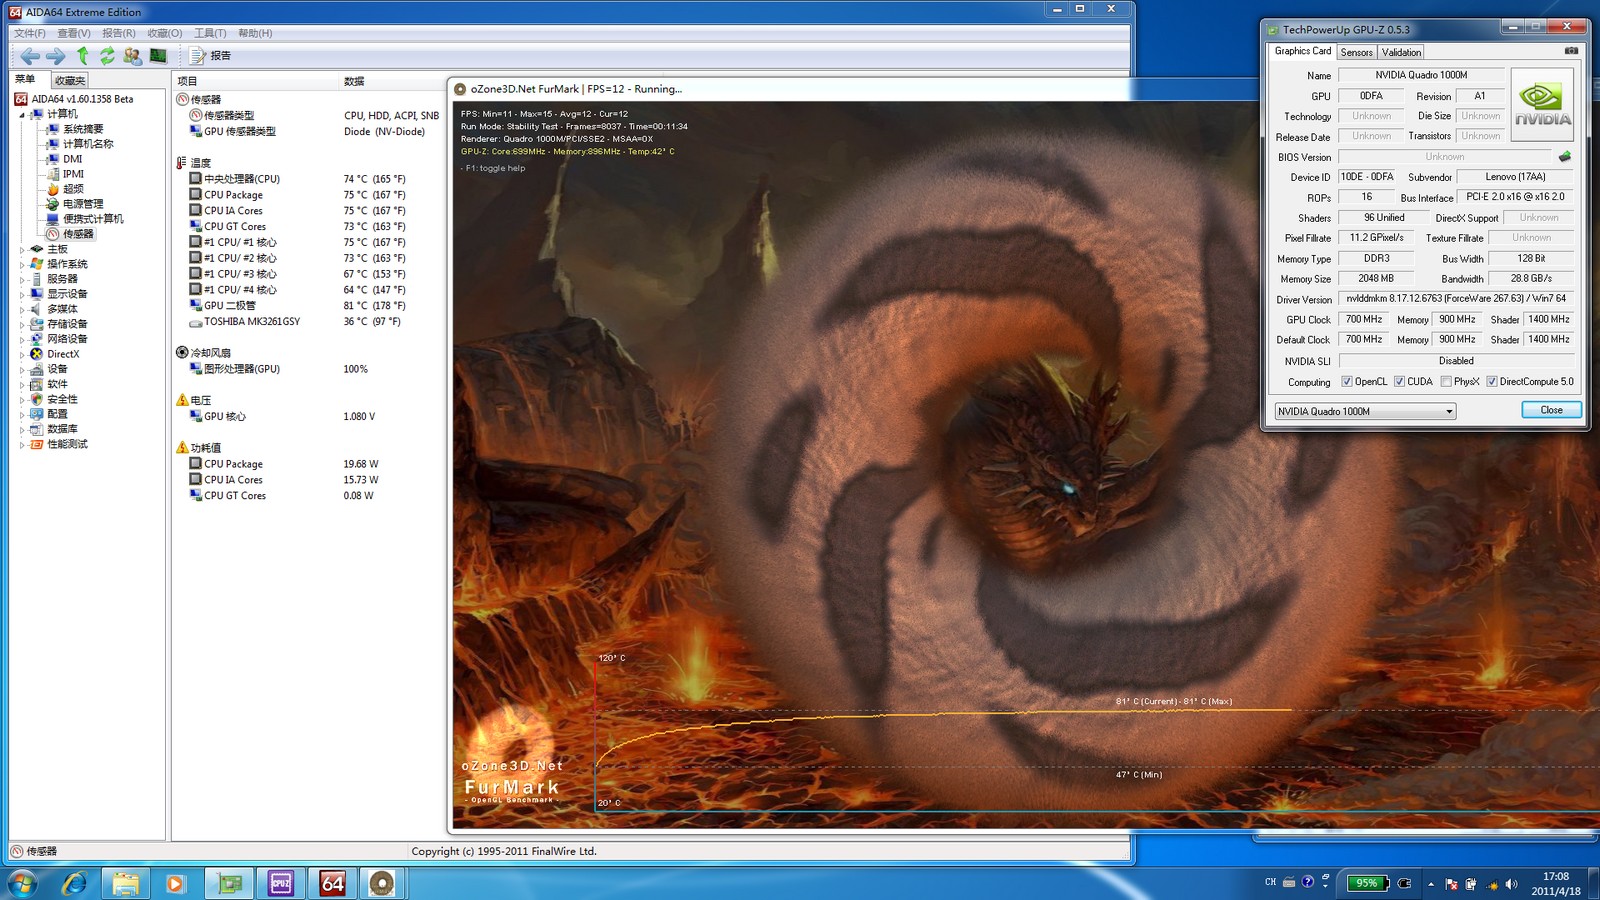
Task: Select 系统摘要 in the tree
Action: (83, 129)
